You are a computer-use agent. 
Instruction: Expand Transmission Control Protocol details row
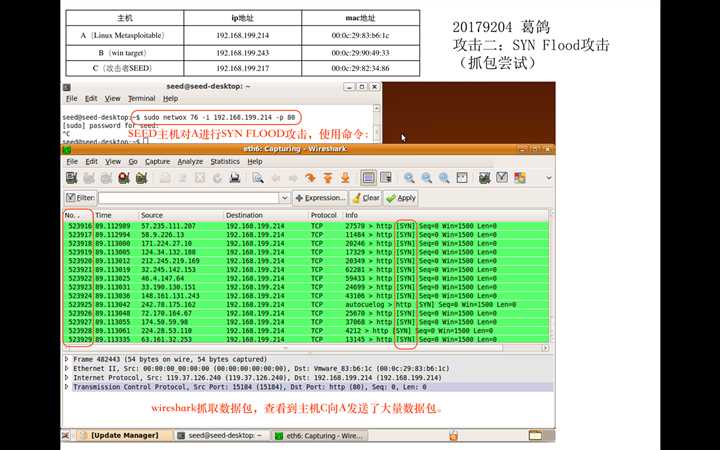click(67, 387)
